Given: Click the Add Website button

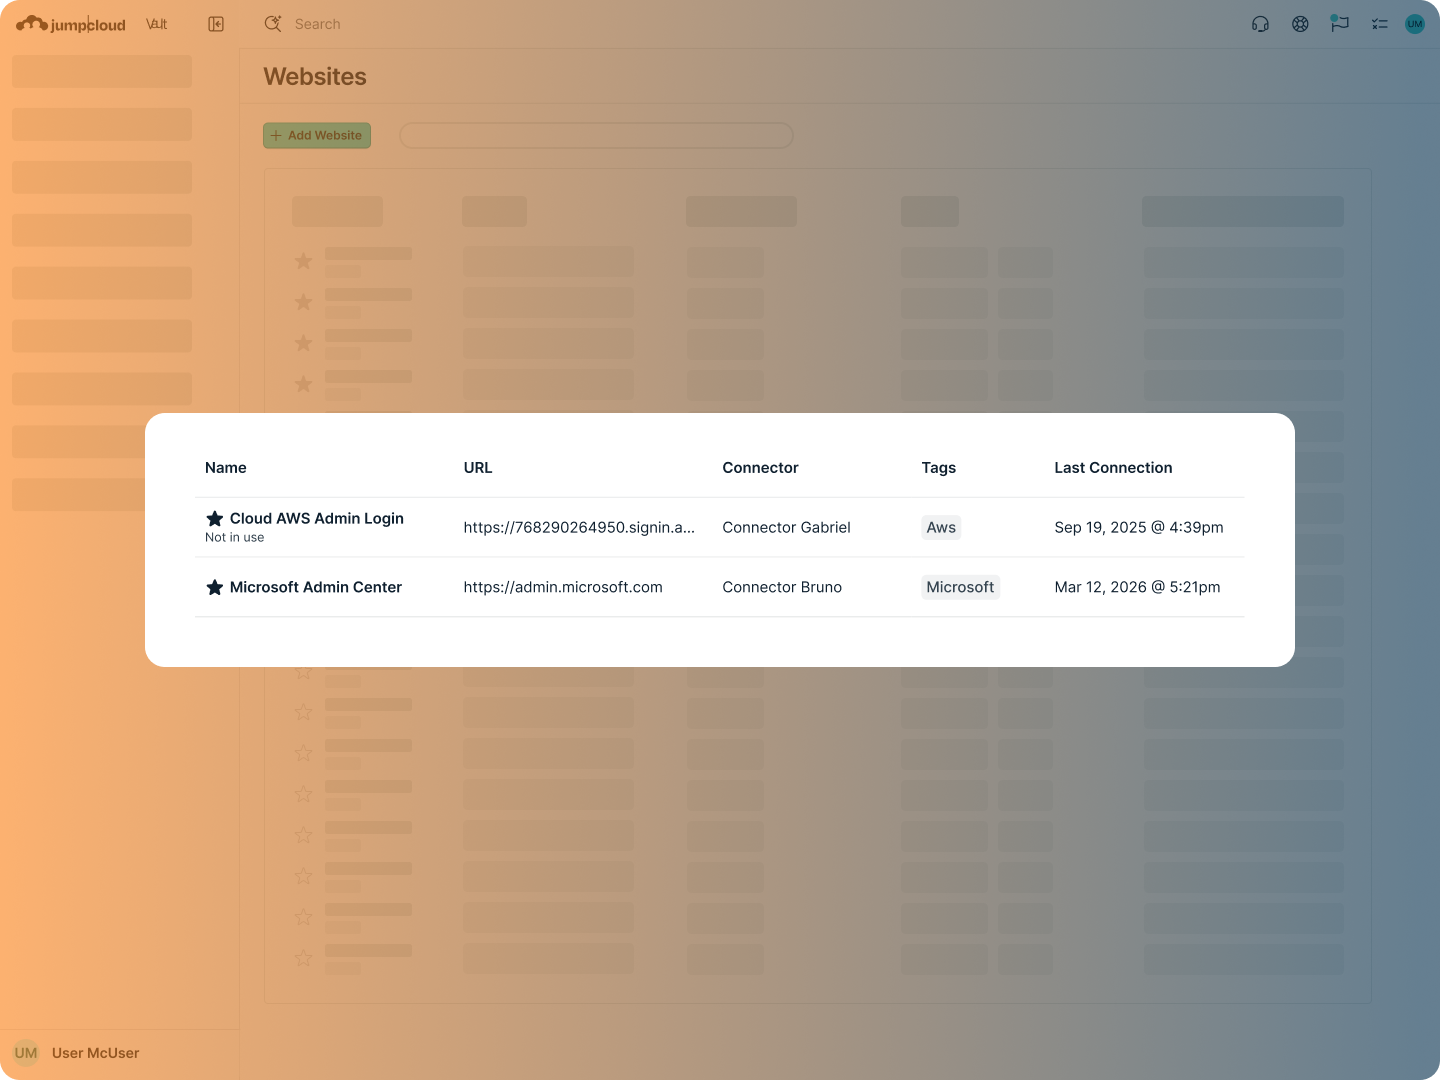Looking at the screenshot, I should click(317, 136).
